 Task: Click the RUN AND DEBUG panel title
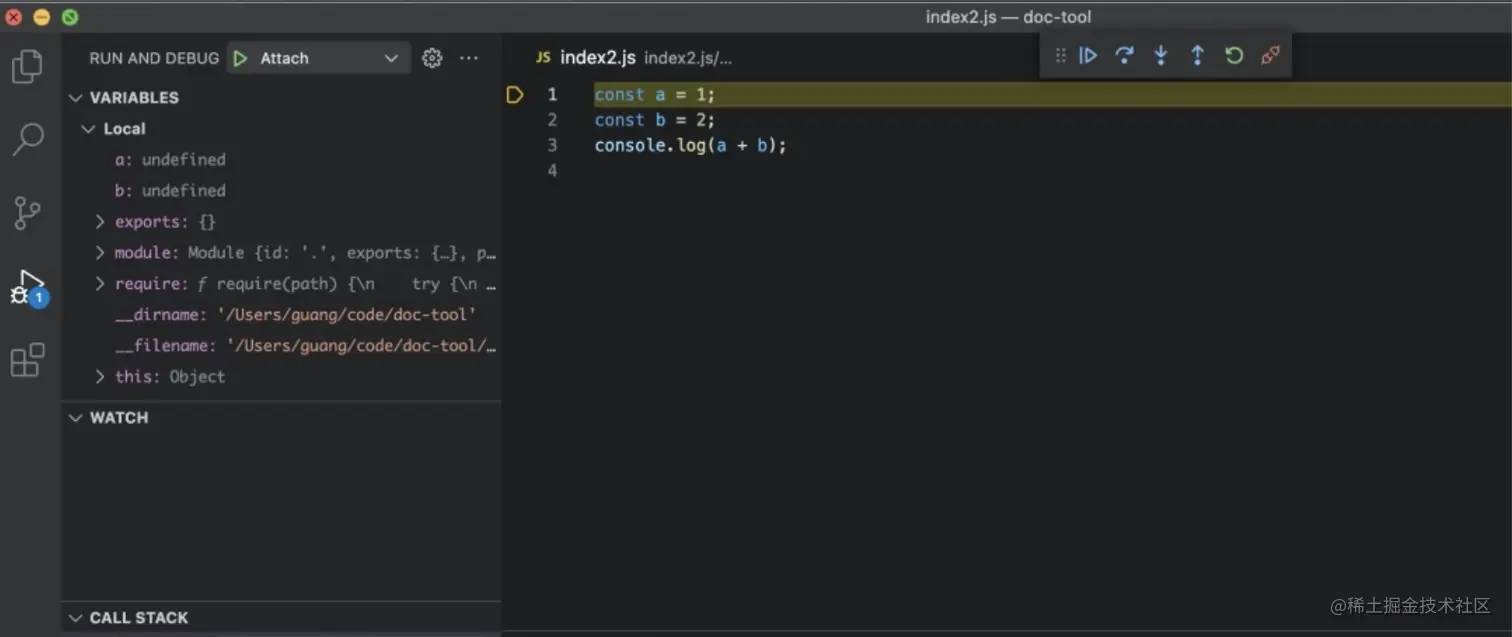[154, 58]
